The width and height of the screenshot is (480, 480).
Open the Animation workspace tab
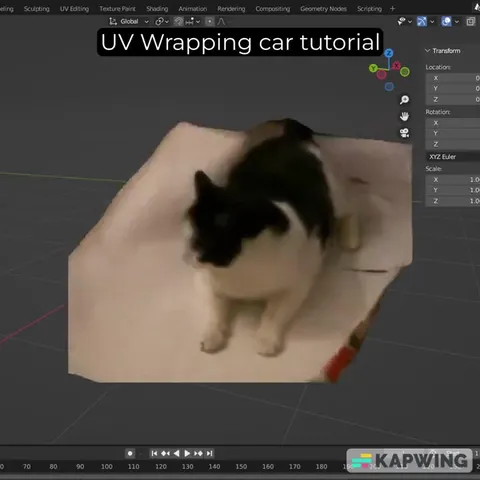pos(193,9)
